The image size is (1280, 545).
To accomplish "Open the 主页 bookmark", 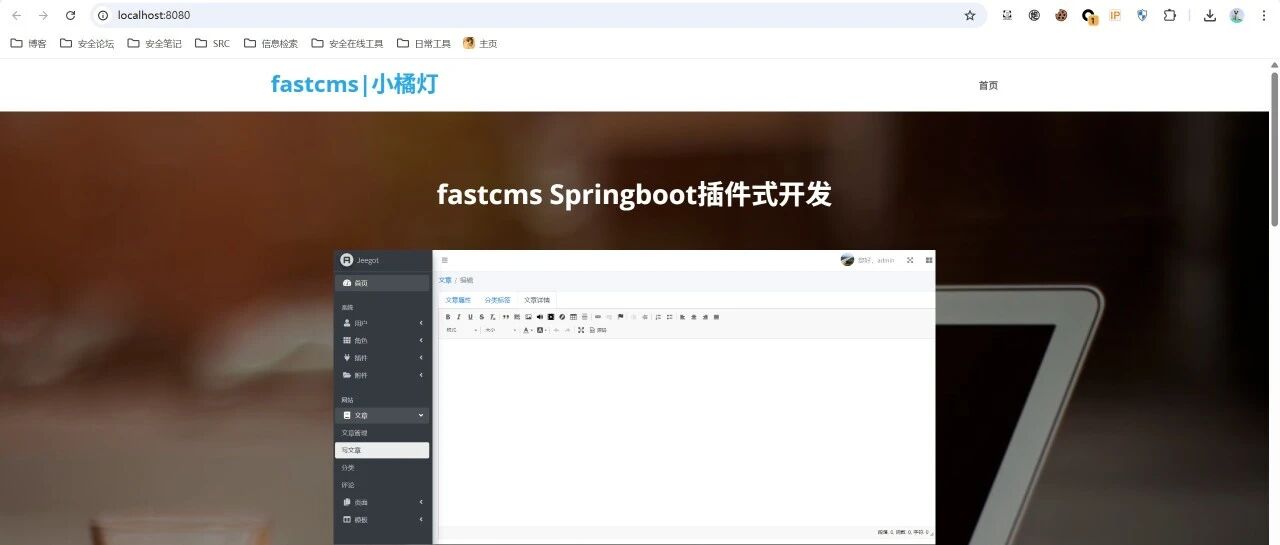I will (x=480, y=43).
